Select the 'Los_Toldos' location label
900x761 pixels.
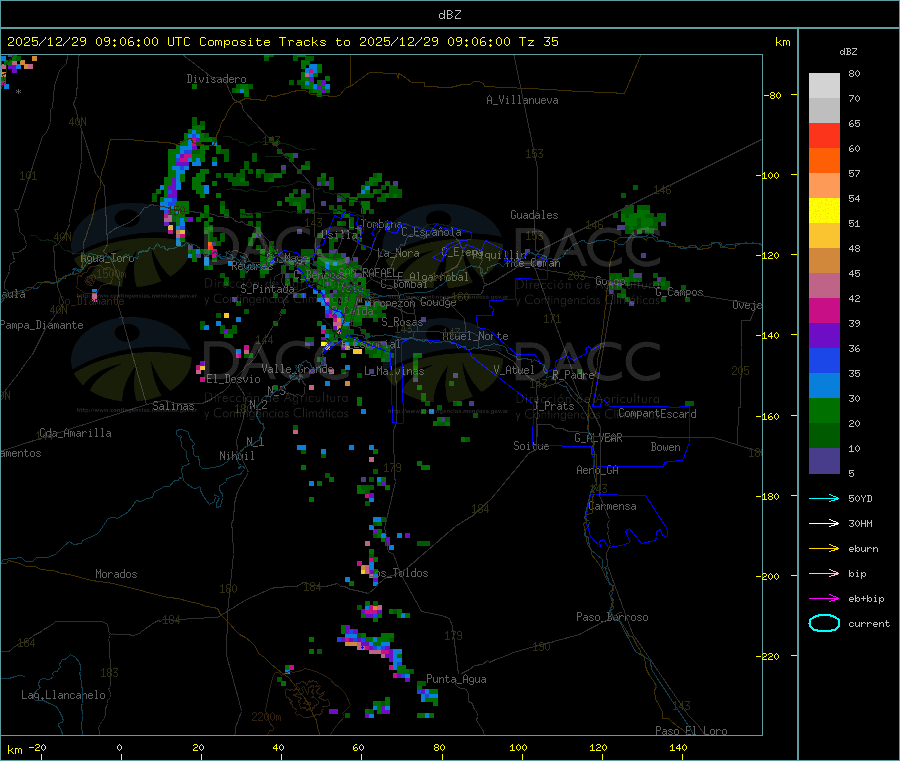[x=398, y=573]
